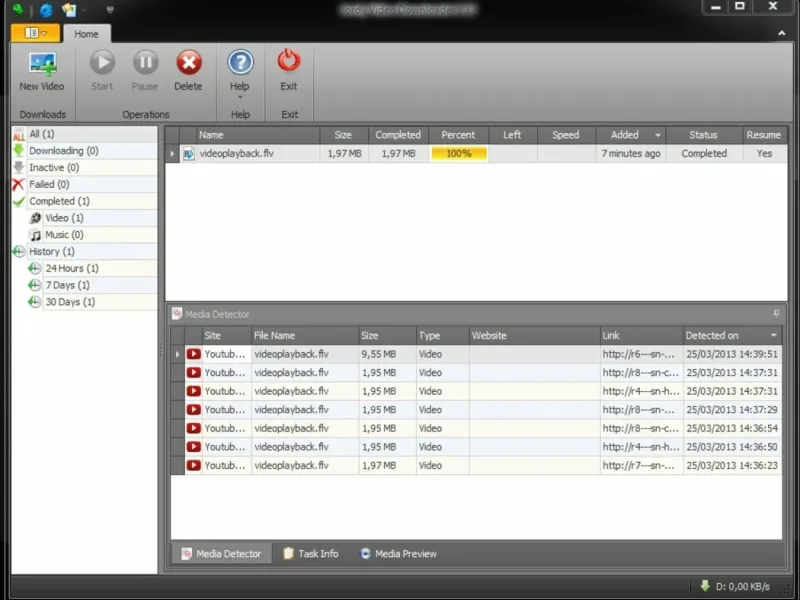800x600 pixels.
Task: Click the green title bar app icon
Action: coord(18,9)
